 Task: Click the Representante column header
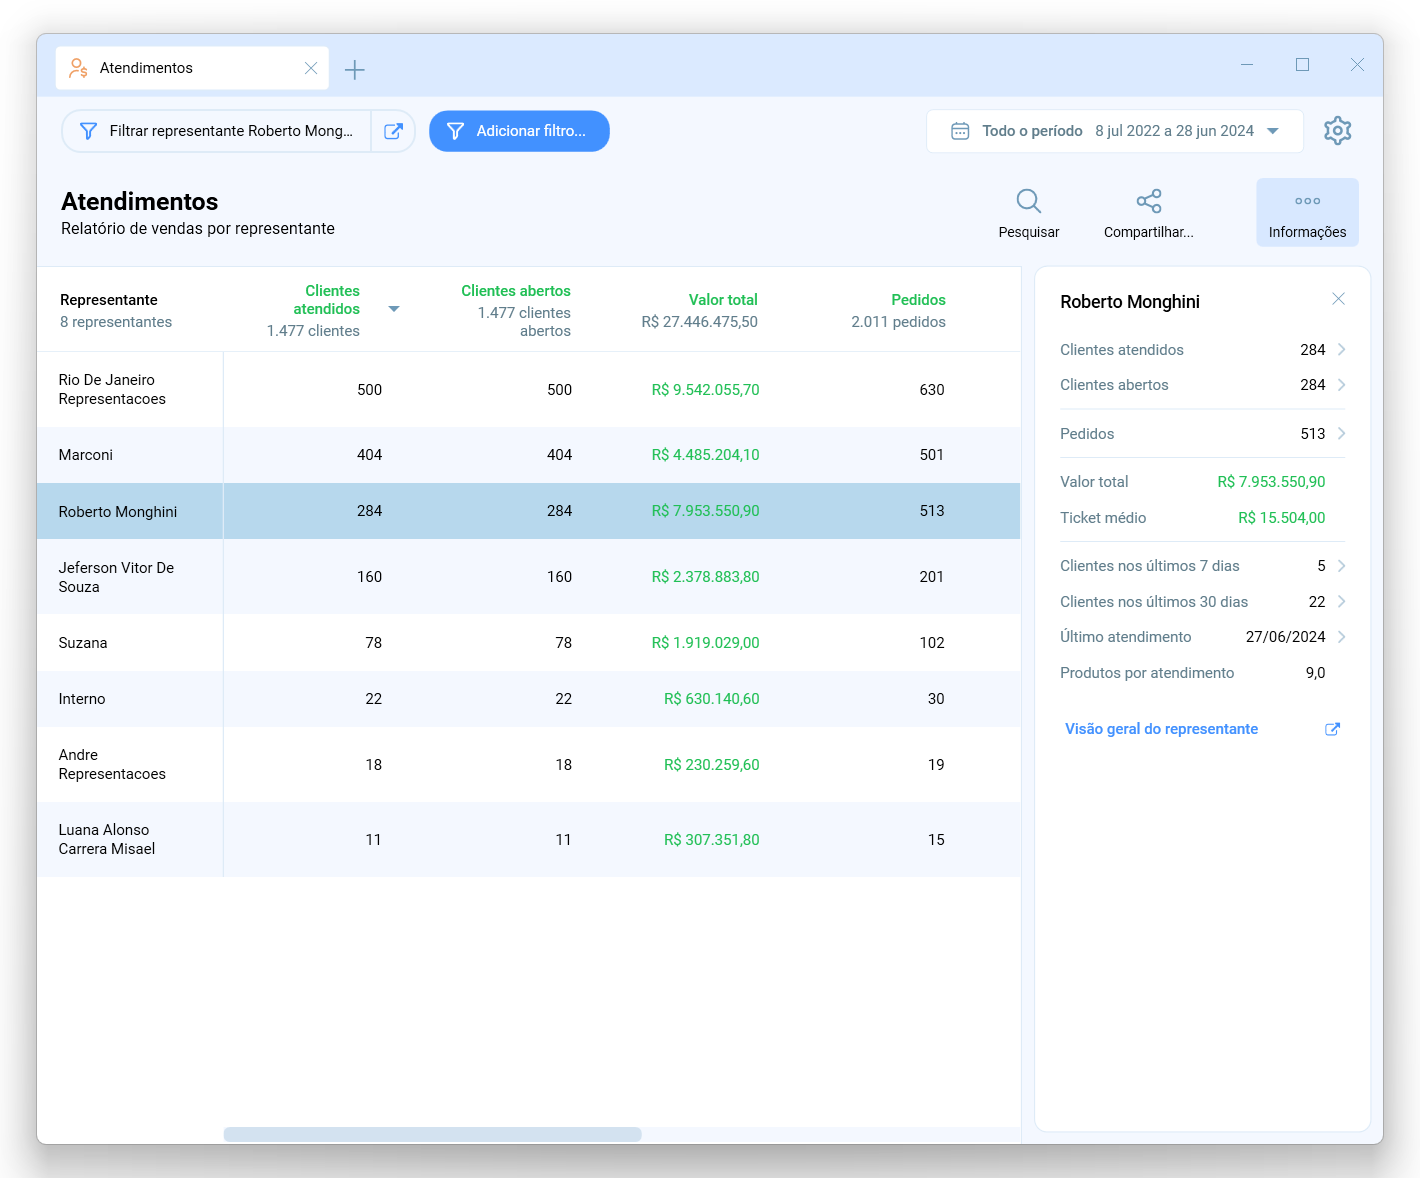point(109,300)
